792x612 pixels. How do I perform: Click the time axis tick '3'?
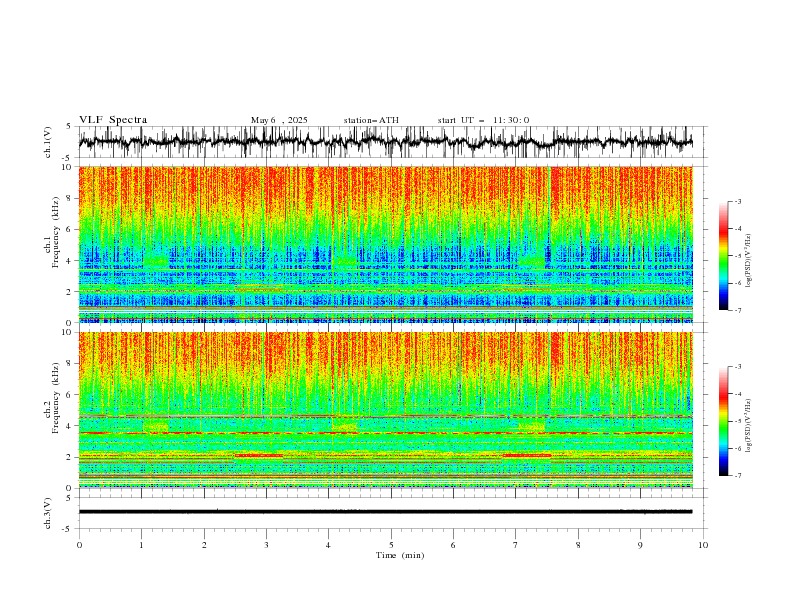(266, 545)
